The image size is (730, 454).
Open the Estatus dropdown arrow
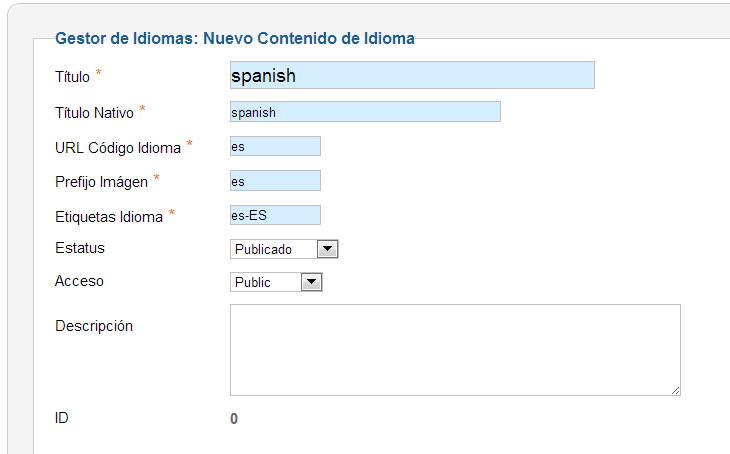[327, 249]
